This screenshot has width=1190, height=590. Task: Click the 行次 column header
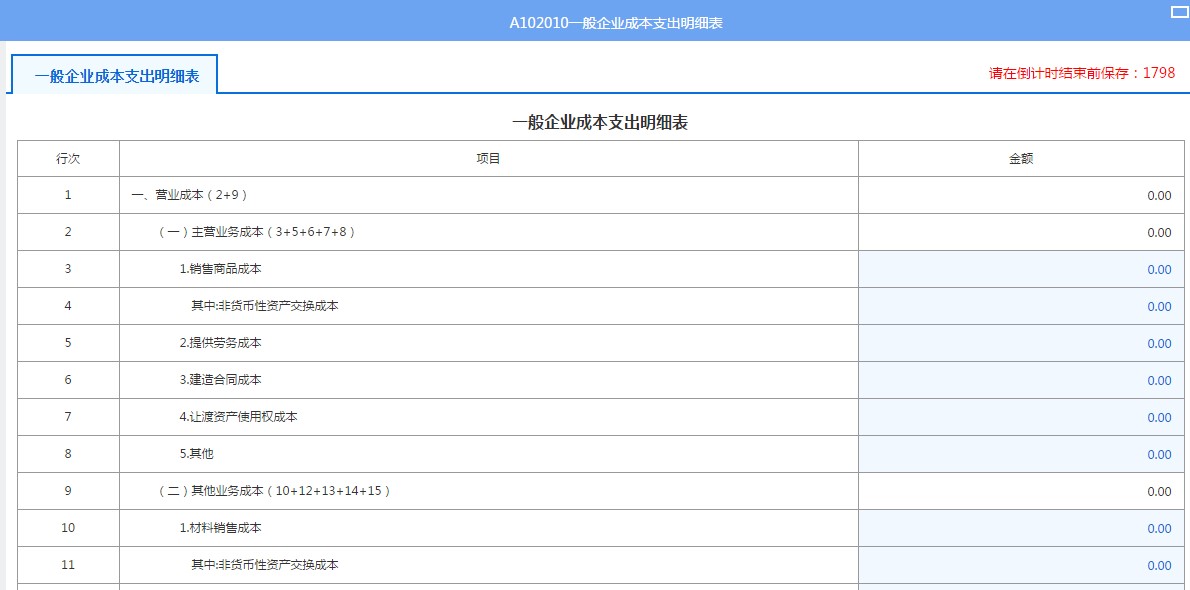67,158
